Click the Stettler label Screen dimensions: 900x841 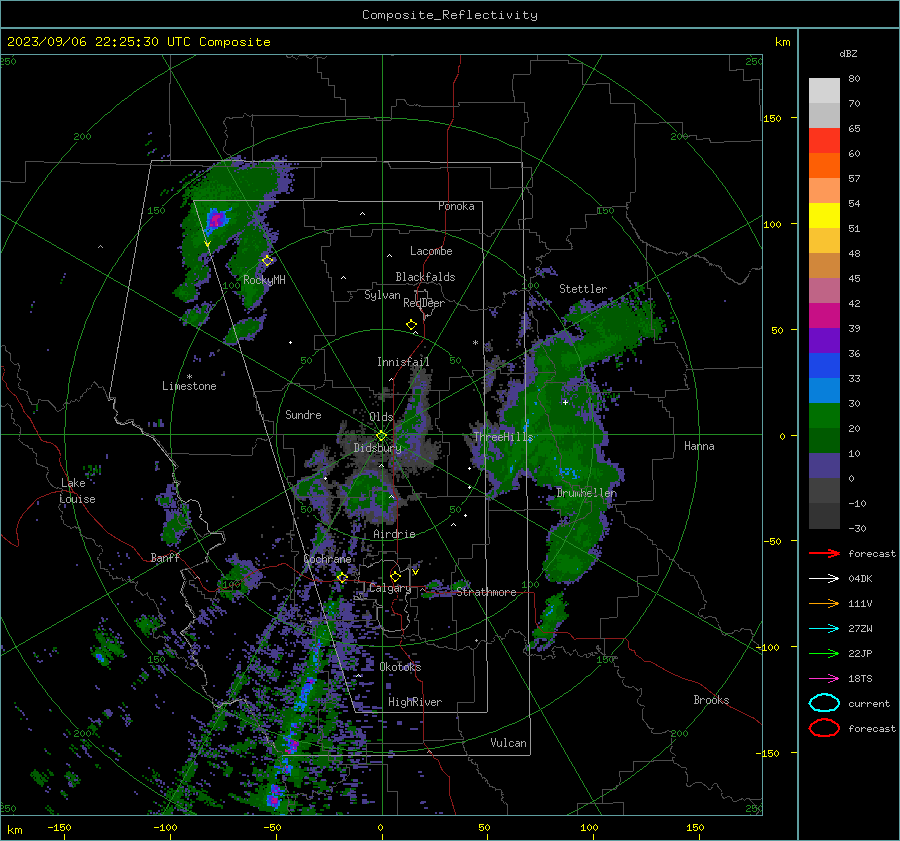pos(583,289)
